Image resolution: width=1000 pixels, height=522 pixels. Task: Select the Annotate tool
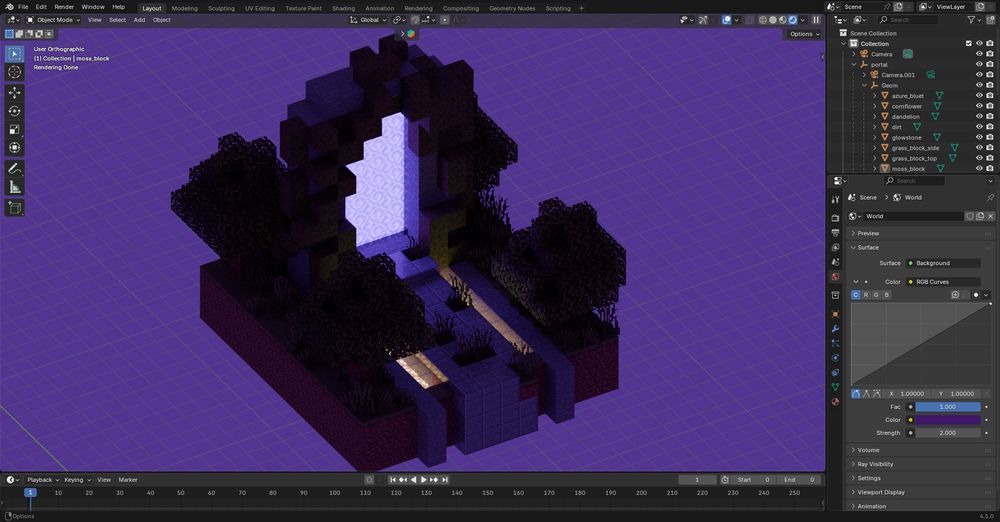[15, 168]
